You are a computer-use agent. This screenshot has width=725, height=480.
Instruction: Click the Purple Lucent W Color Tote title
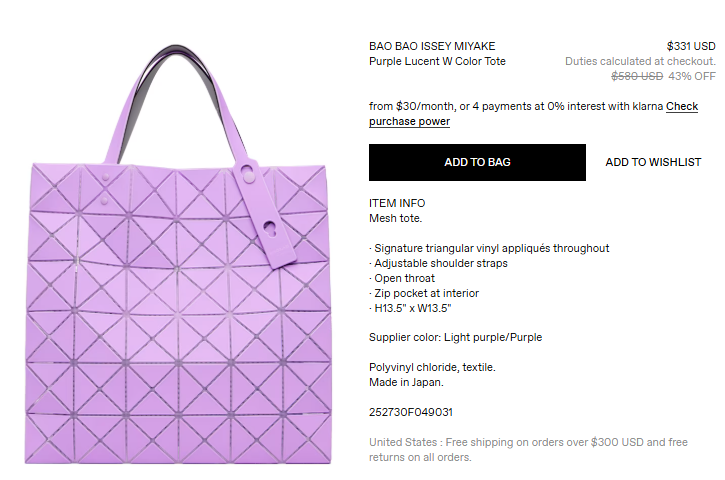pyautogui.click(x=437, y=61)
